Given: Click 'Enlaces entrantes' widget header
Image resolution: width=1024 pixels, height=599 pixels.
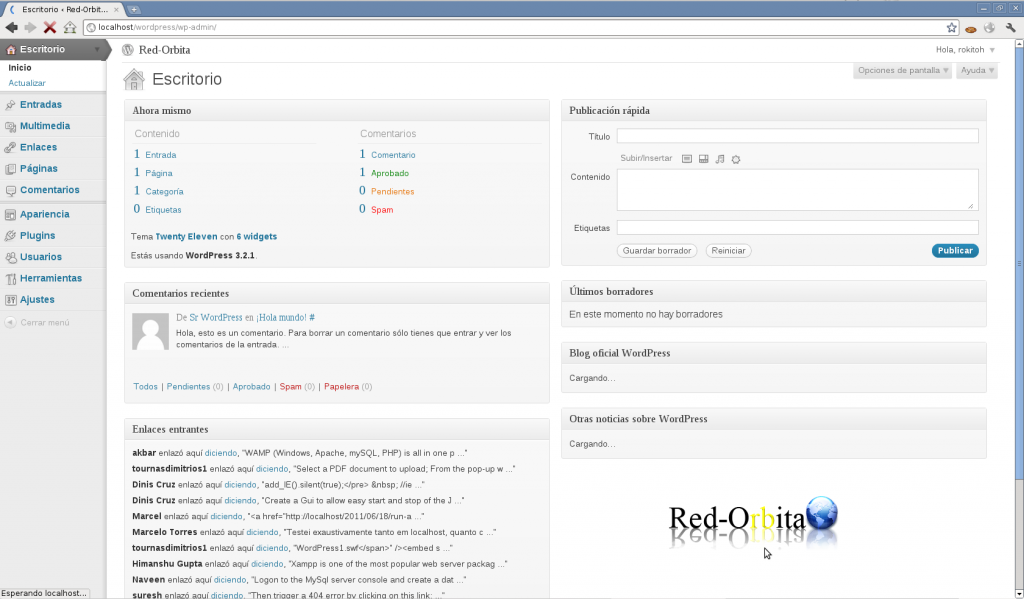Looking at the screenshot, I should (336, 429).
